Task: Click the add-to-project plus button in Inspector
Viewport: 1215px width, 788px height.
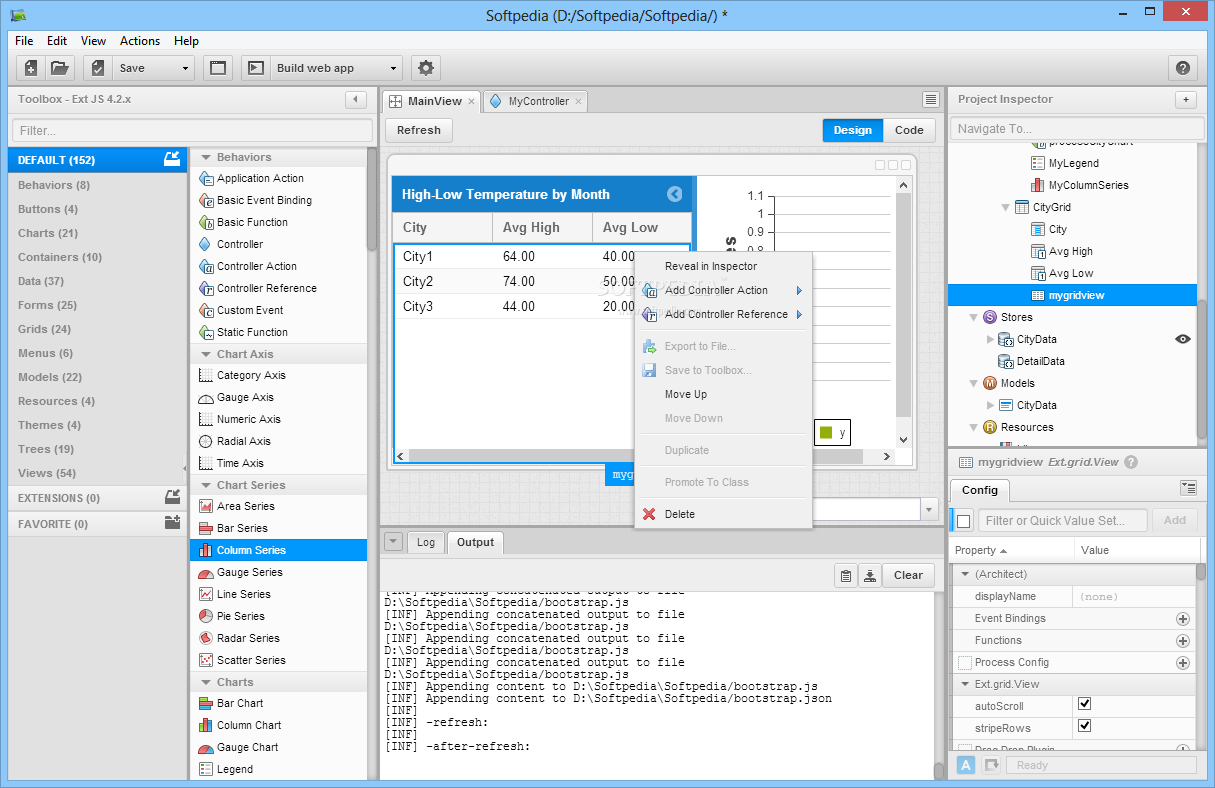Action: point(1185,100)
